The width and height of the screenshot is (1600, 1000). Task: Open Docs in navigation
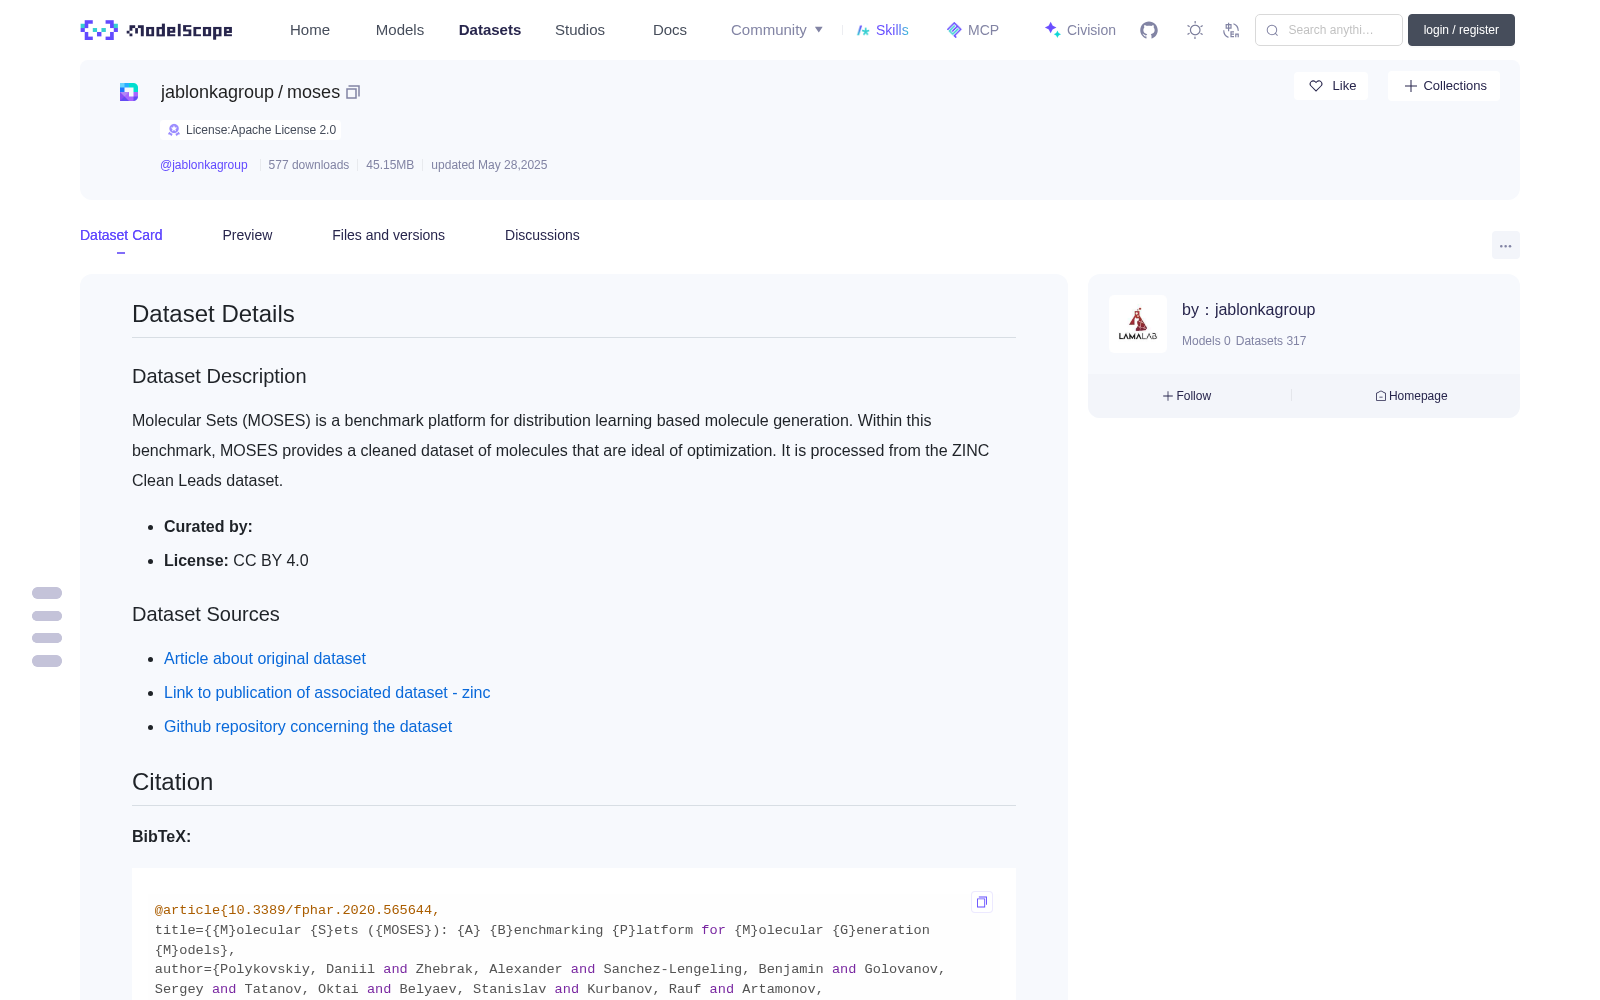click(x=670, y=30)
